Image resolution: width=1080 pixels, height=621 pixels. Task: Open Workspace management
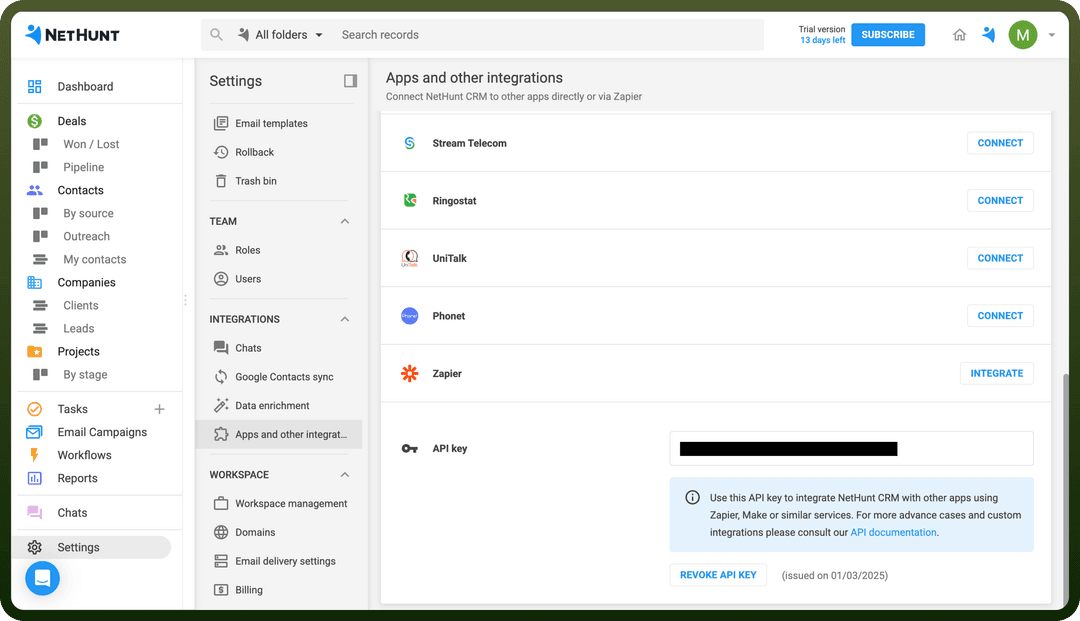[x=291, y=504]
